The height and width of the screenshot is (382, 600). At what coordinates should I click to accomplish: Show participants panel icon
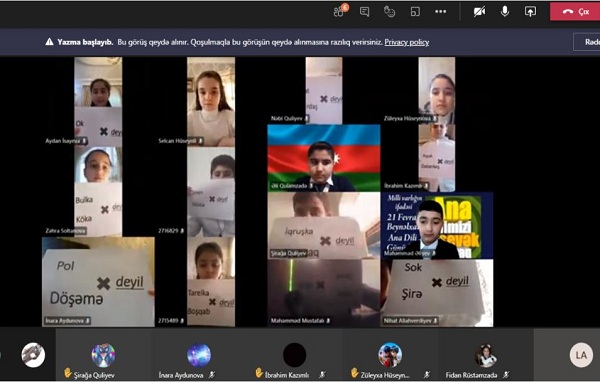point(339,11)
